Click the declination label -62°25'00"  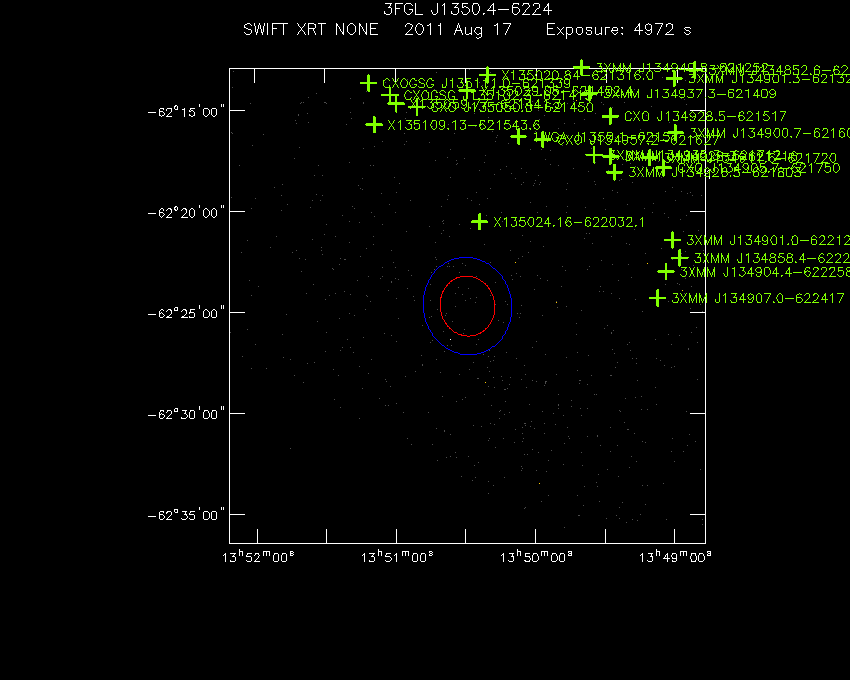click(186, 313)
